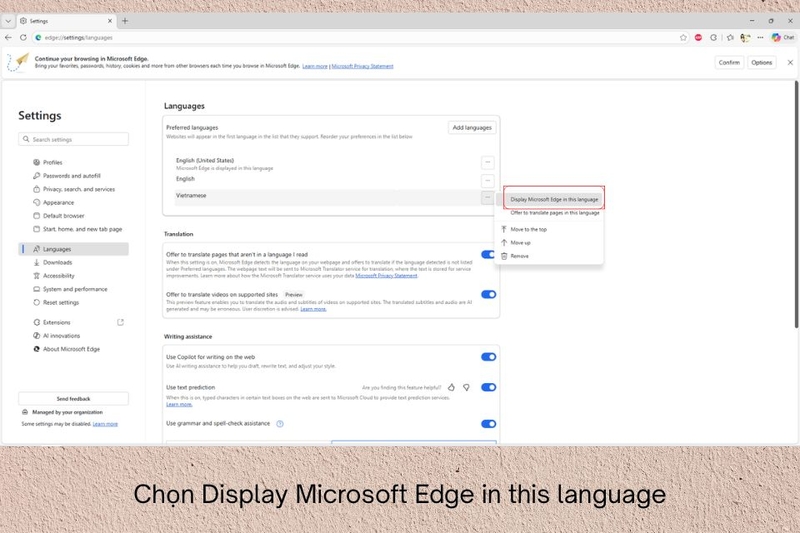Toggle Use text prediction switch
This screenshot has width=800, height=533.
point(488,388)
